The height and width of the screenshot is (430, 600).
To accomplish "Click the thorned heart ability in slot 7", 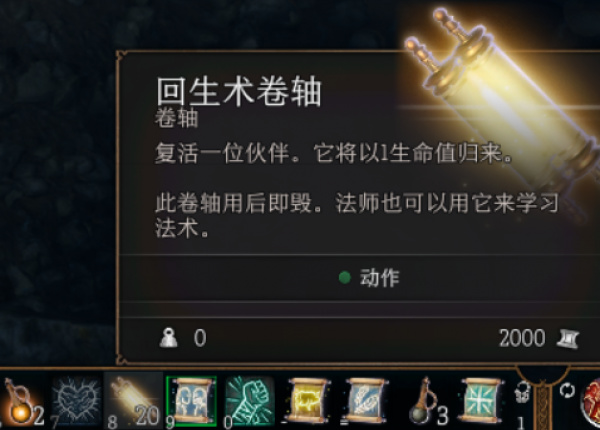I will (76, 401).
